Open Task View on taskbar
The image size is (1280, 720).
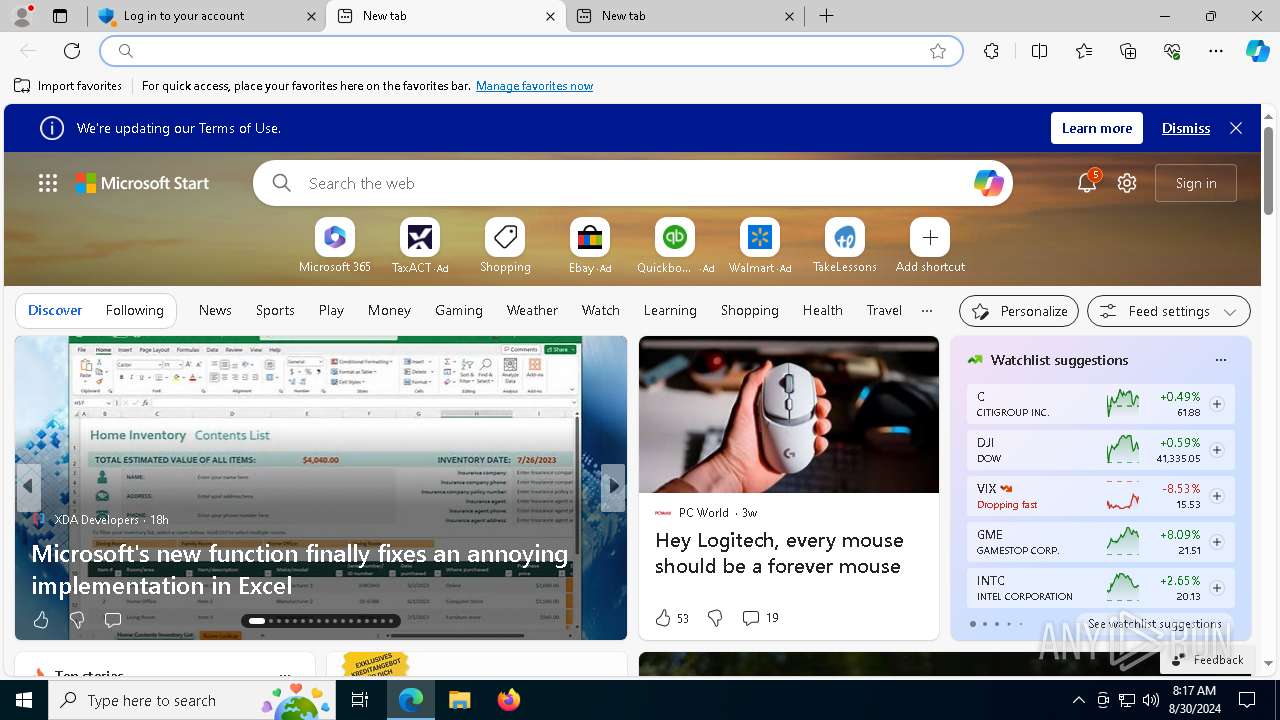click(360, 700)
